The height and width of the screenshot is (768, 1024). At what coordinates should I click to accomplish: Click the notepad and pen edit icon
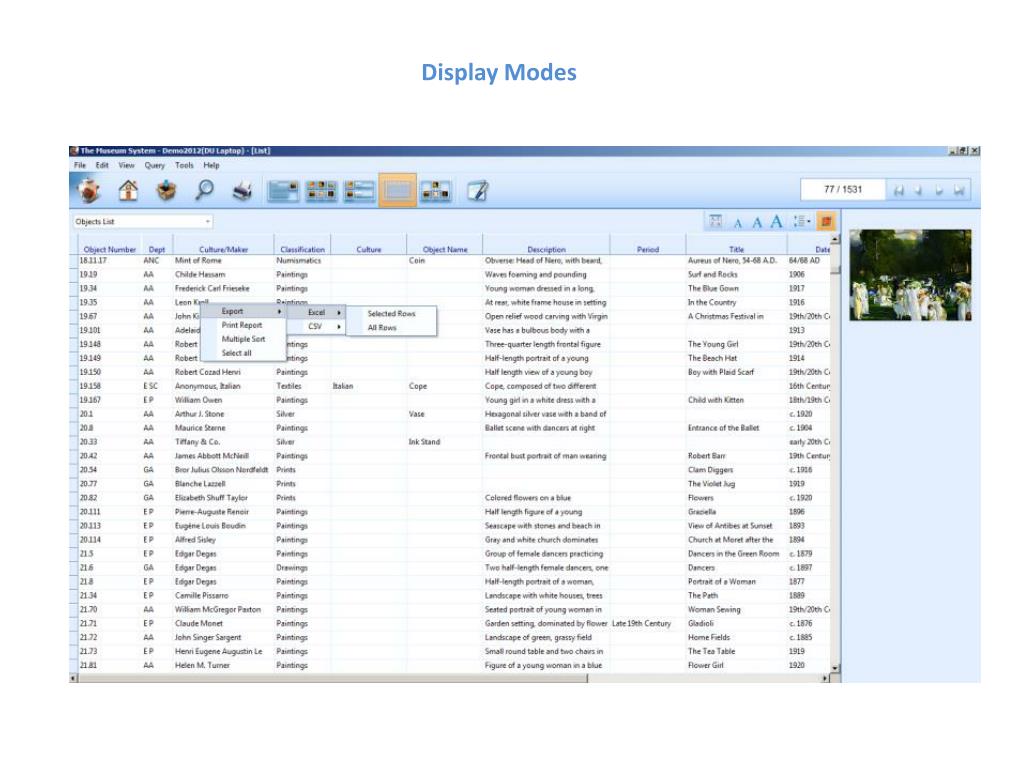477,191
